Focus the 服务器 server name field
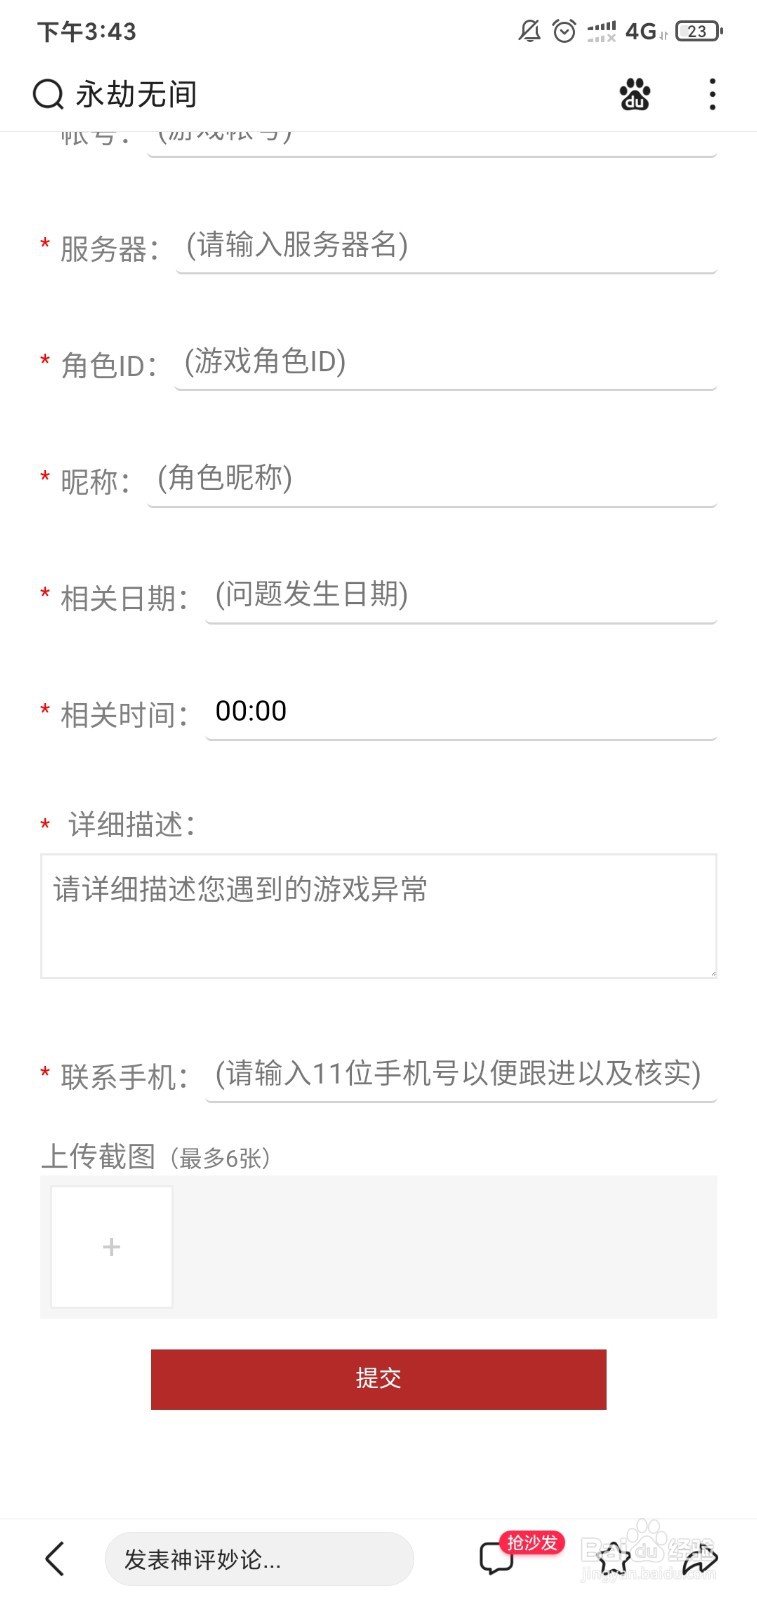 click(x=446, y=247)
